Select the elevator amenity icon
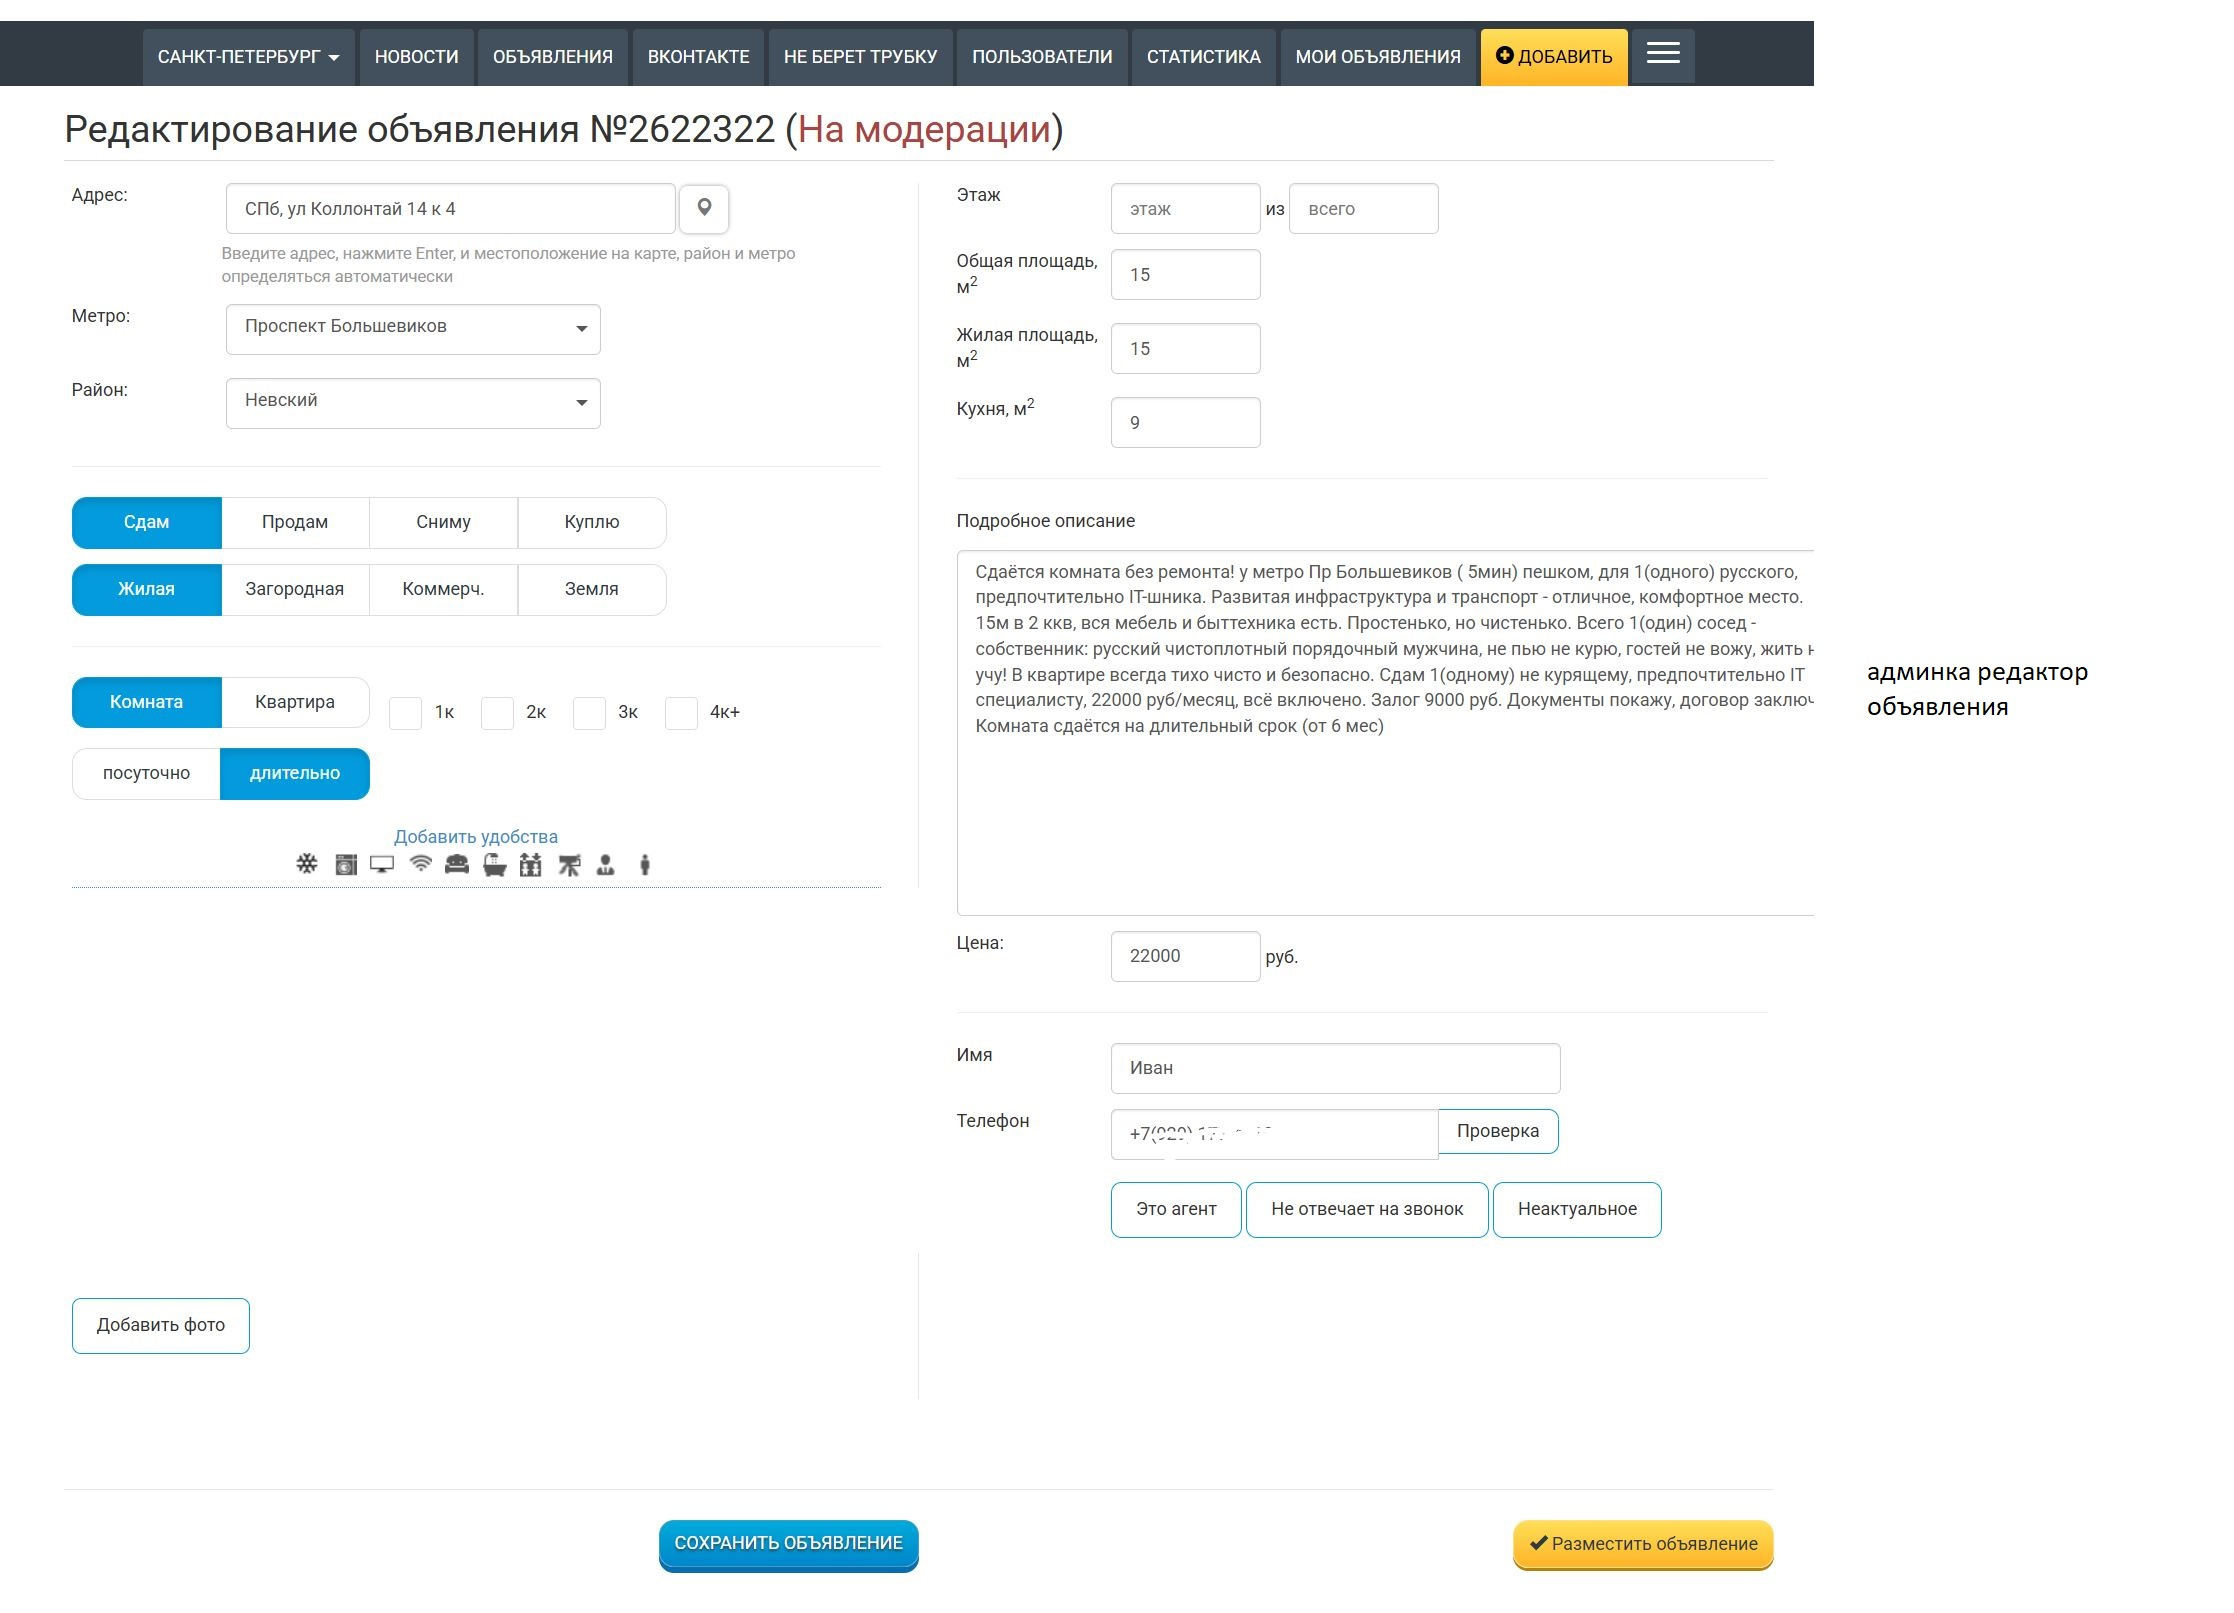This screenshot has width=2234, height=1613. [x=531, y=865]
